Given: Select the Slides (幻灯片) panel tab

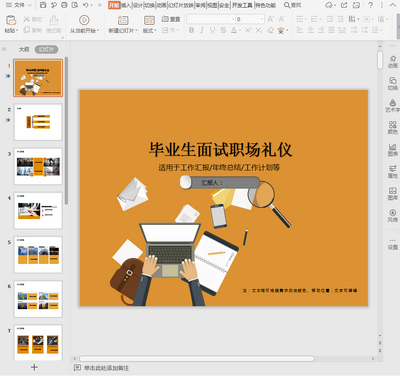Looking at the screenshot, I should pos(46,49).
